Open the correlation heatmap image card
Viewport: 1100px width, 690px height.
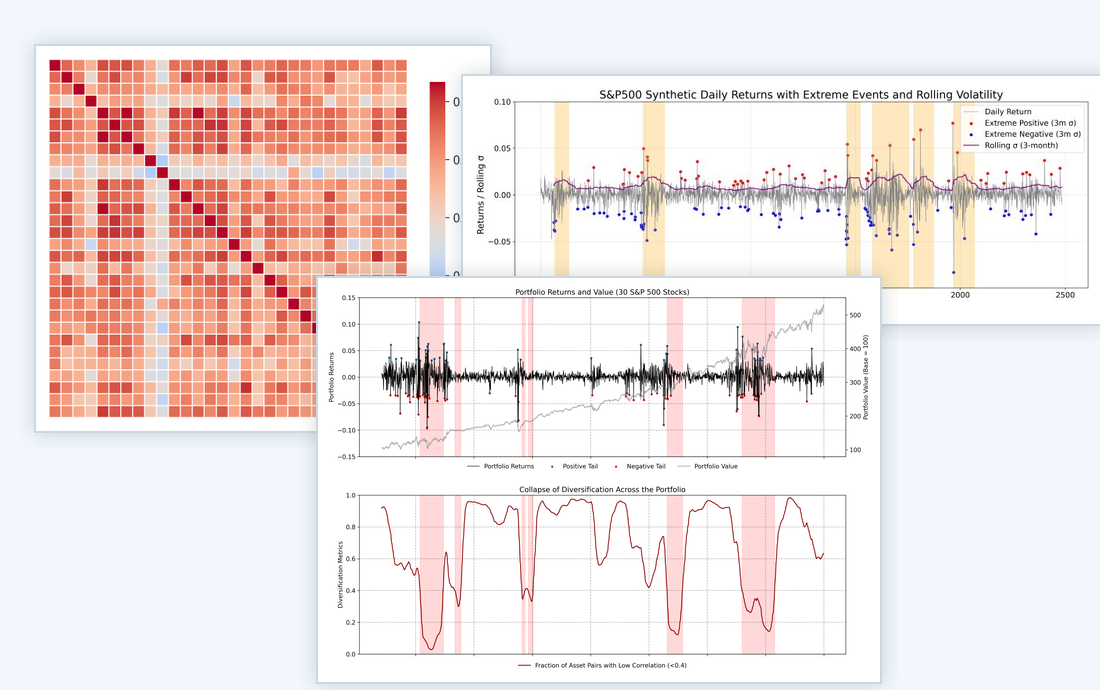click(262, 238)
